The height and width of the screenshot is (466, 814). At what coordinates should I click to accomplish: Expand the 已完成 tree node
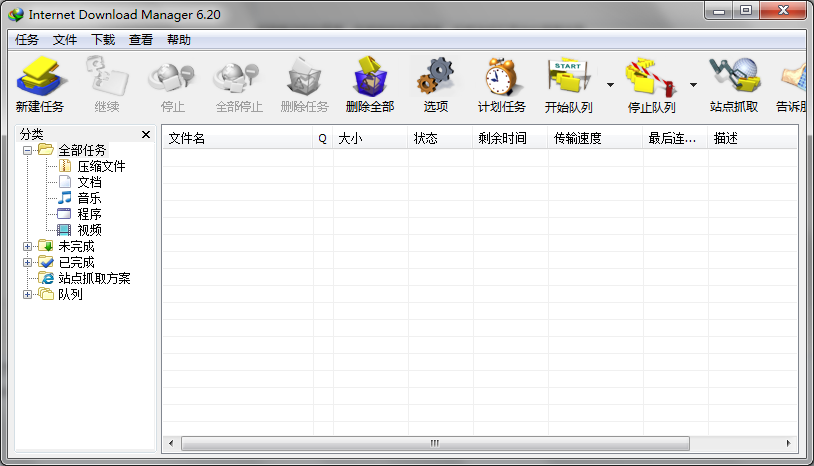coord(28,263)
